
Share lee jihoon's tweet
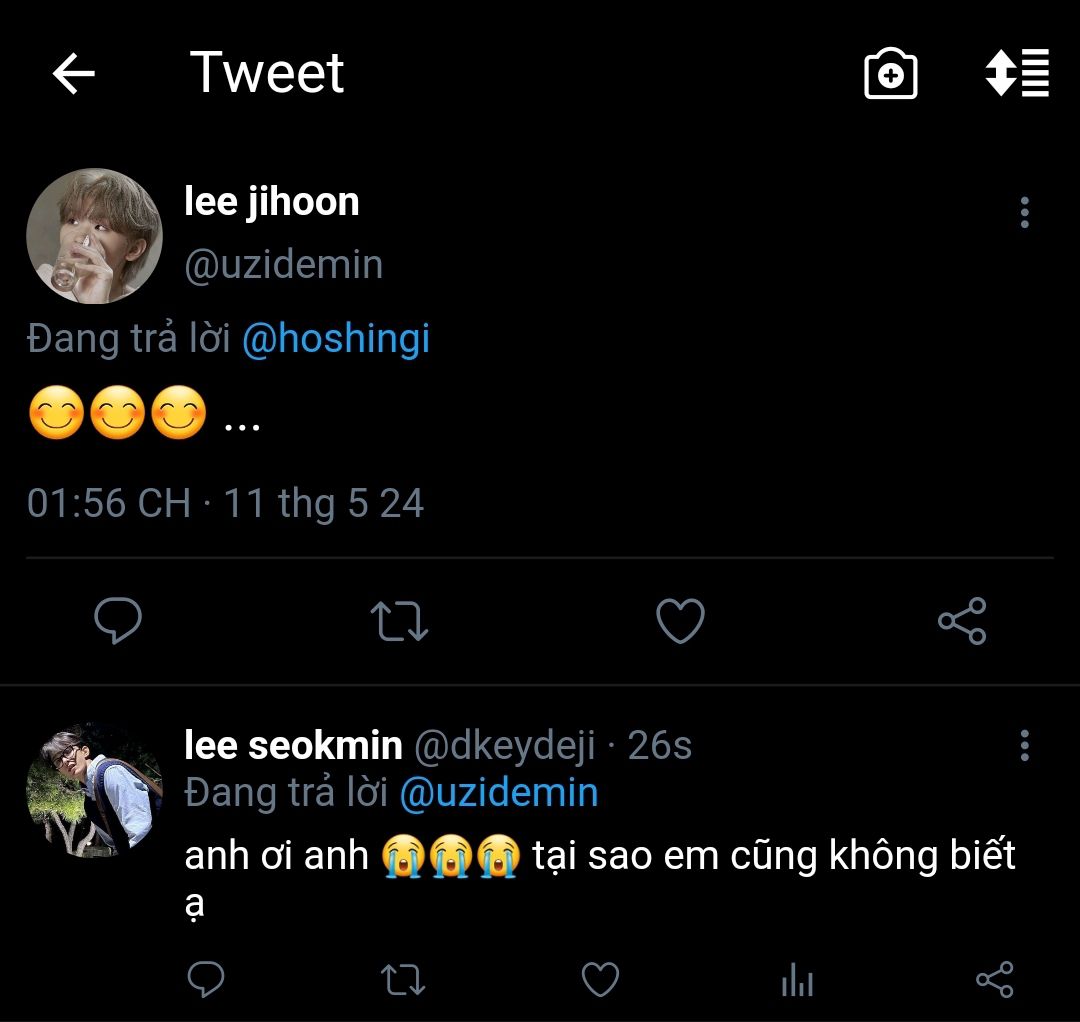point(962,621)
